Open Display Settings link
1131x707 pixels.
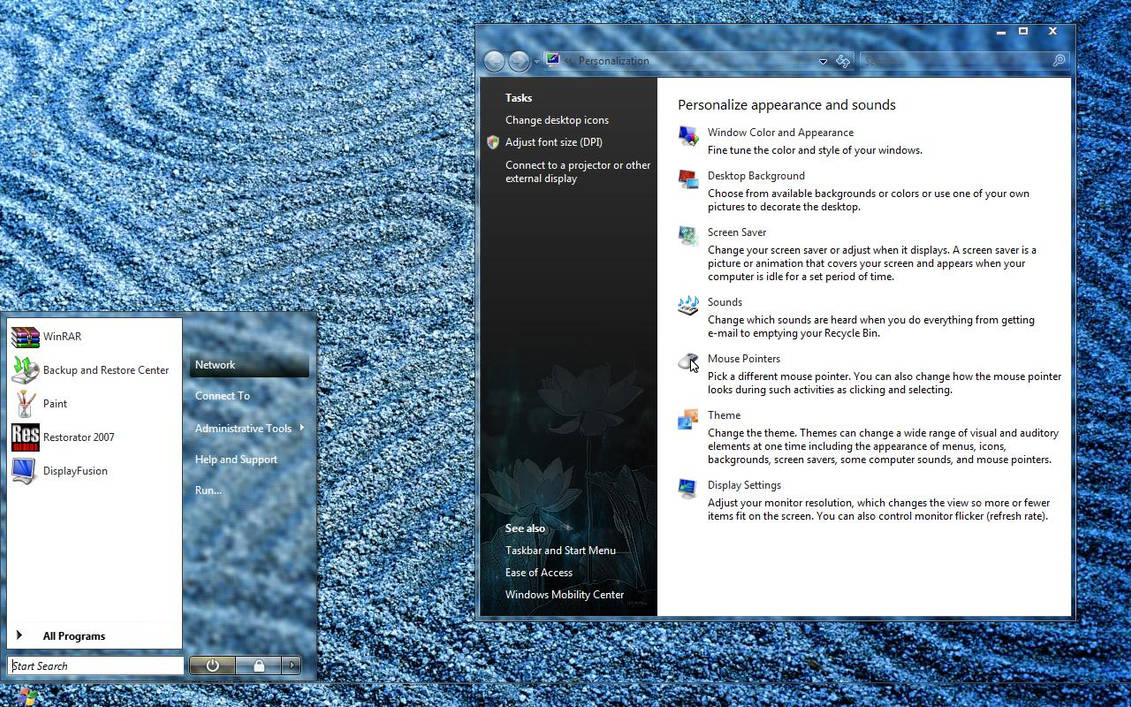click(744, 486)
